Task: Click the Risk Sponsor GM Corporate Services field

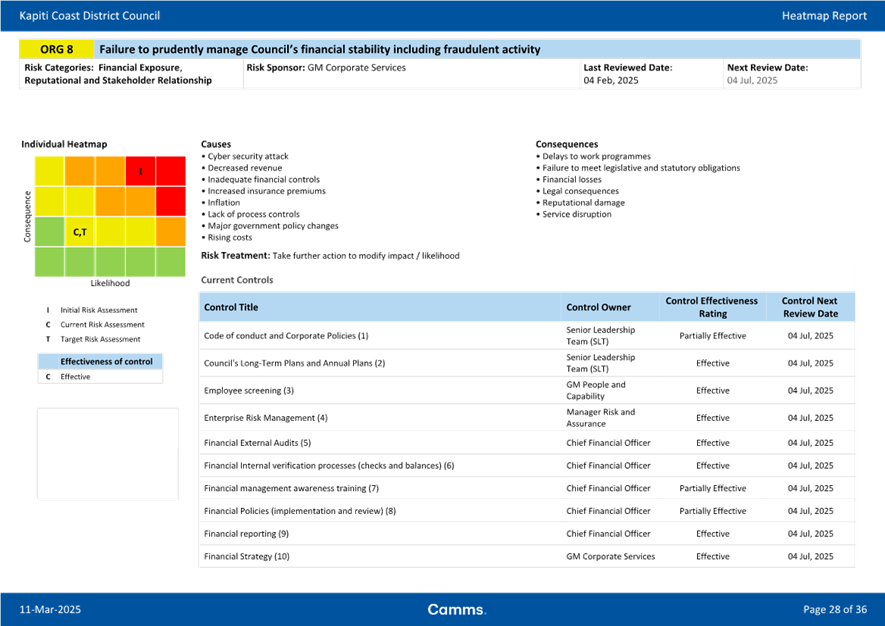Action: tap(326, 68)
